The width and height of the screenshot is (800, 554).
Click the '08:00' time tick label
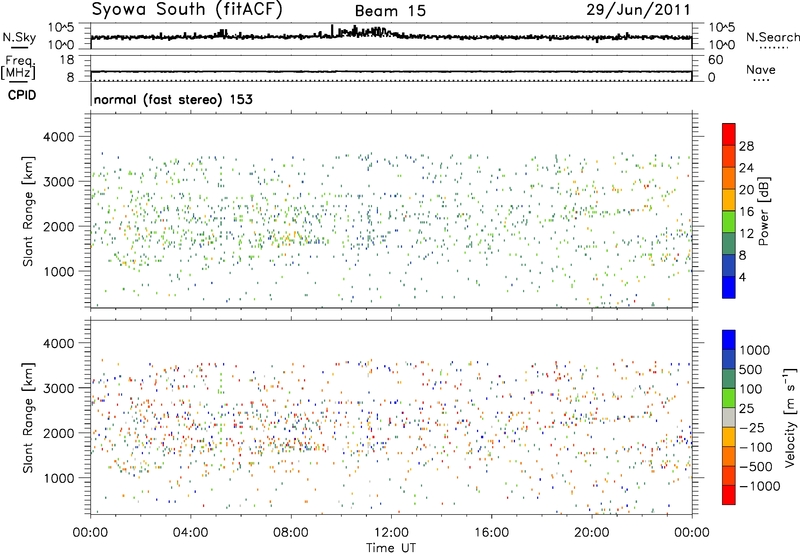point(291,533)
